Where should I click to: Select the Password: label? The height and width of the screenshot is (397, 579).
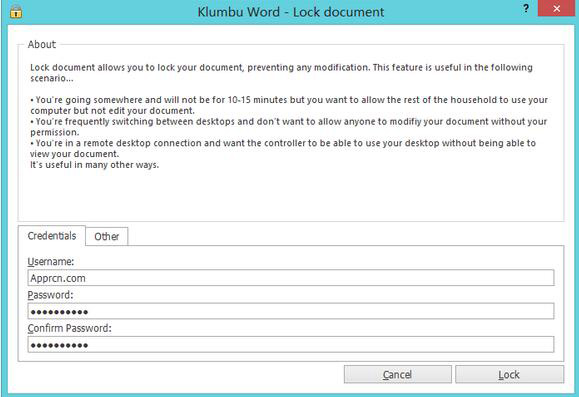[x=51, y=295]
